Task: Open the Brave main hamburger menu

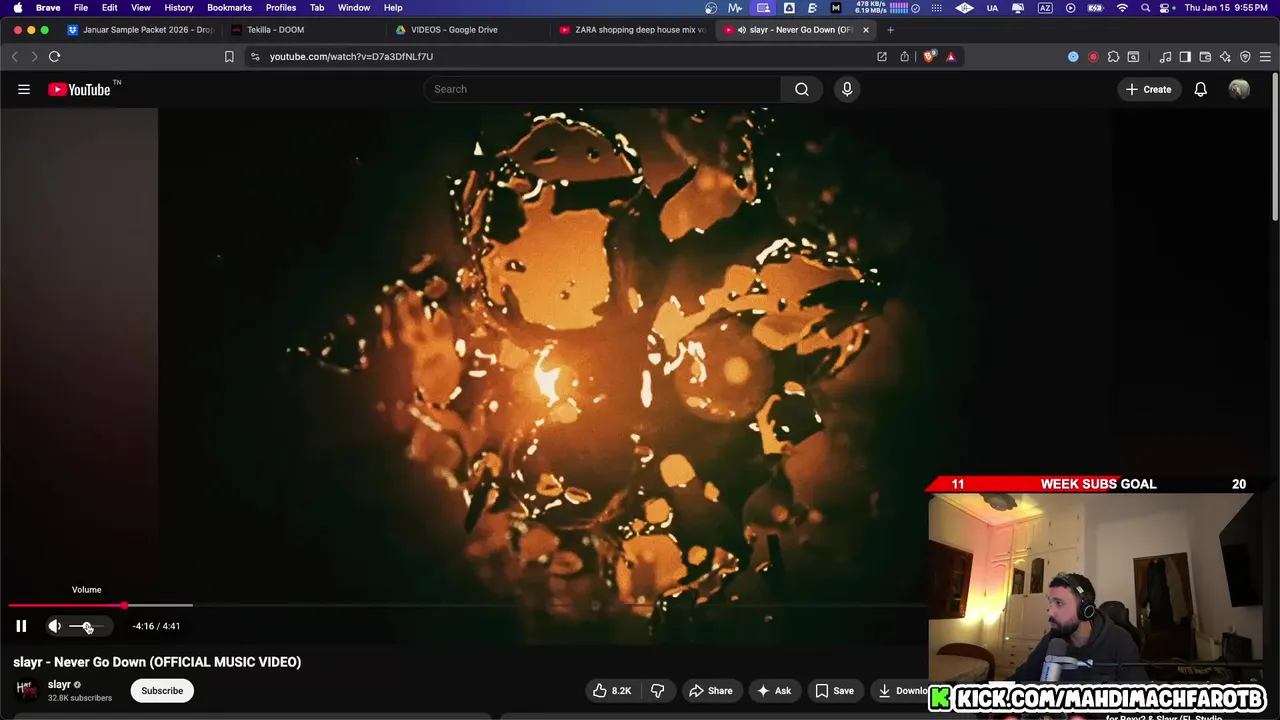Action: pos(1265,57)
